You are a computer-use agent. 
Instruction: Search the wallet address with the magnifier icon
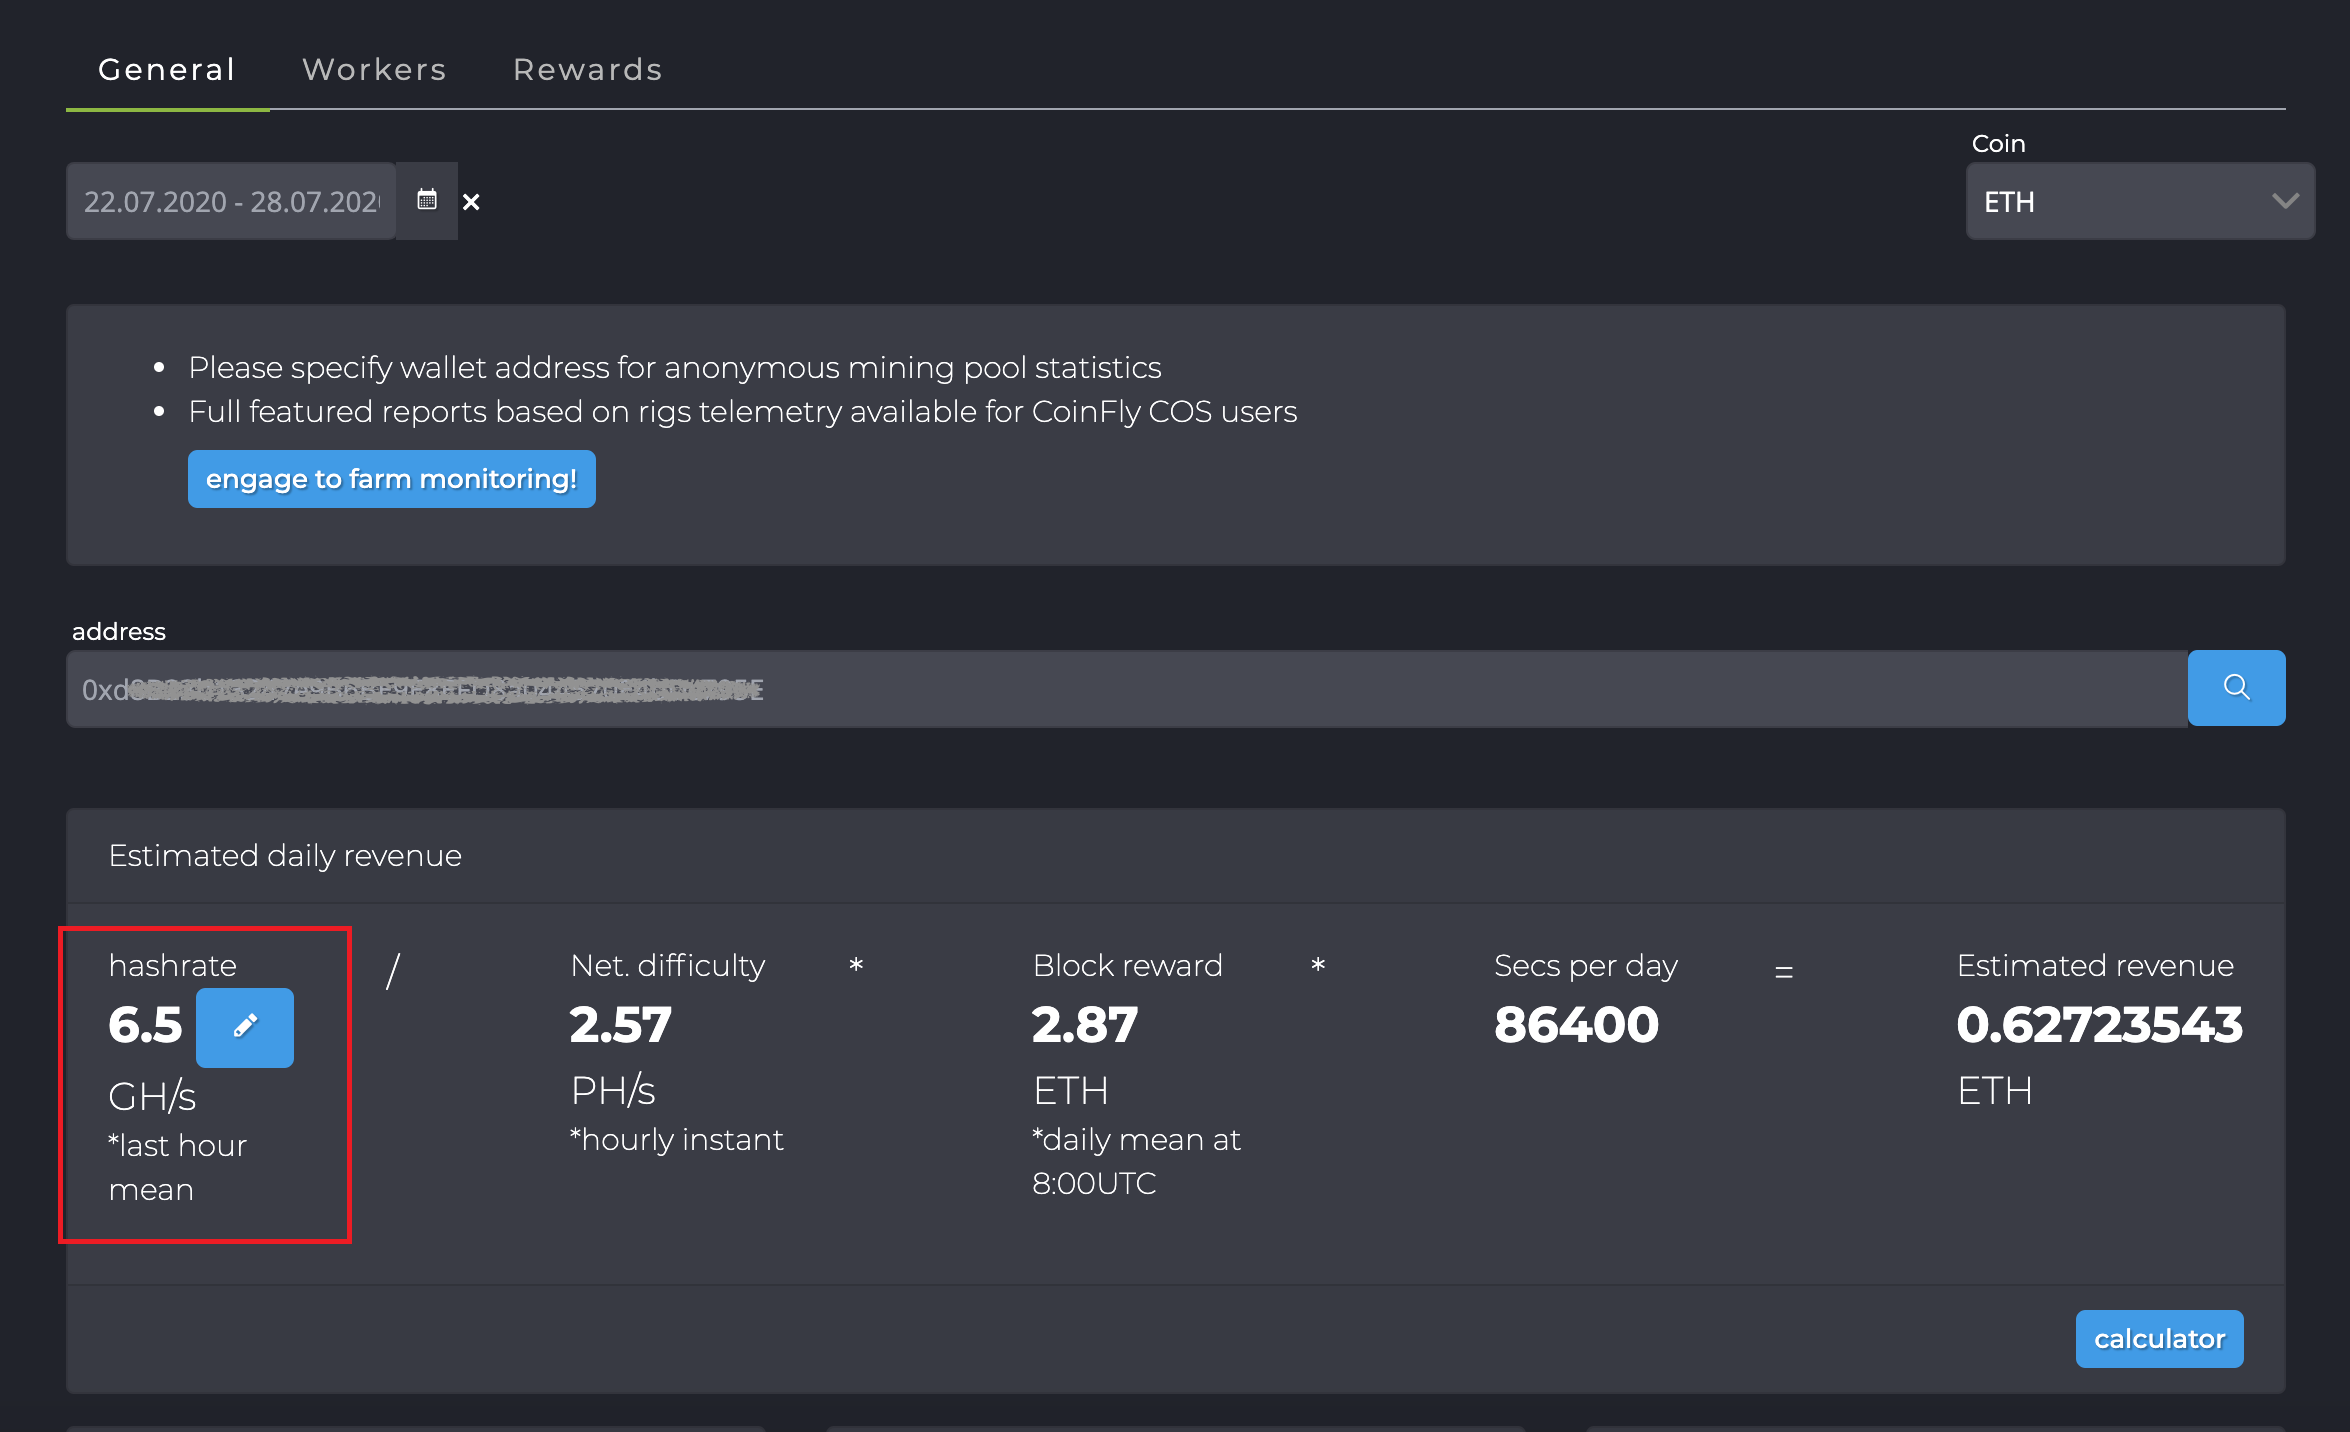[2236, 688]
